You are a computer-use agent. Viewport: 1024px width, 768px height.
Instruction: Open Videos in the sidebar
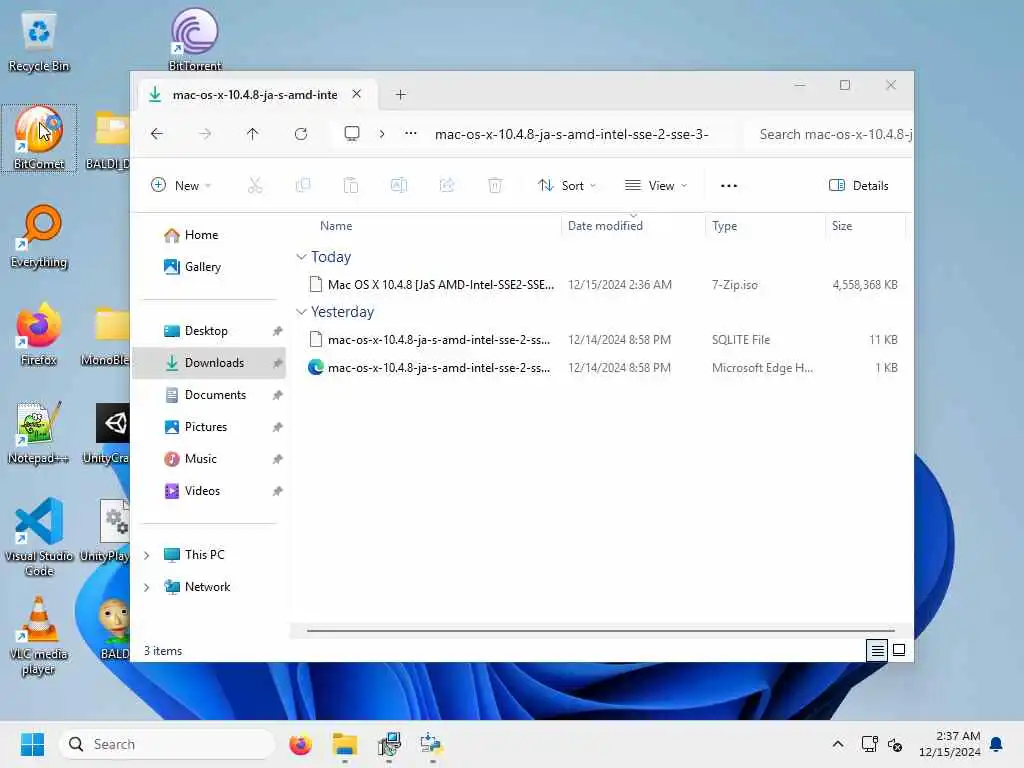(x=210, y=491)
